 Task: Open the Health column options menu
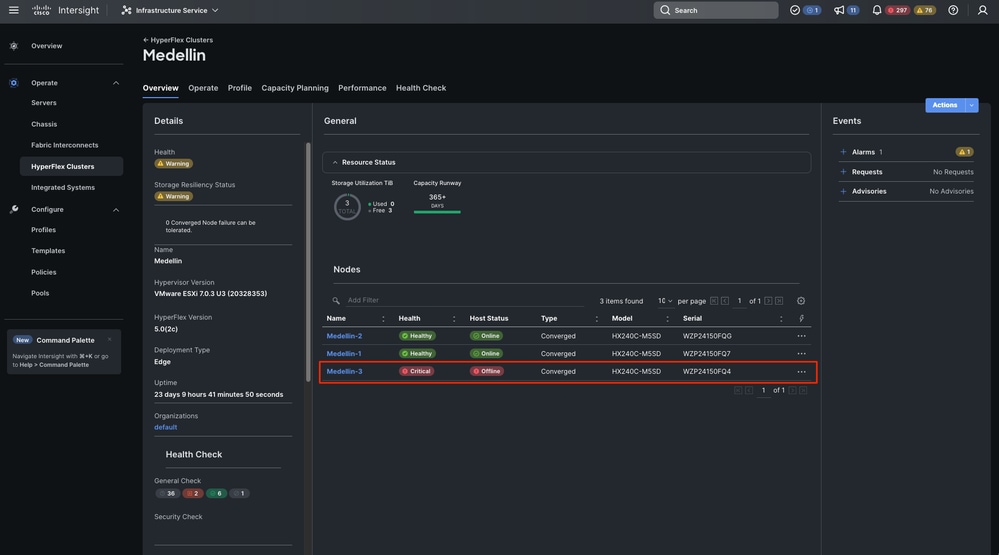coord(454,319)
